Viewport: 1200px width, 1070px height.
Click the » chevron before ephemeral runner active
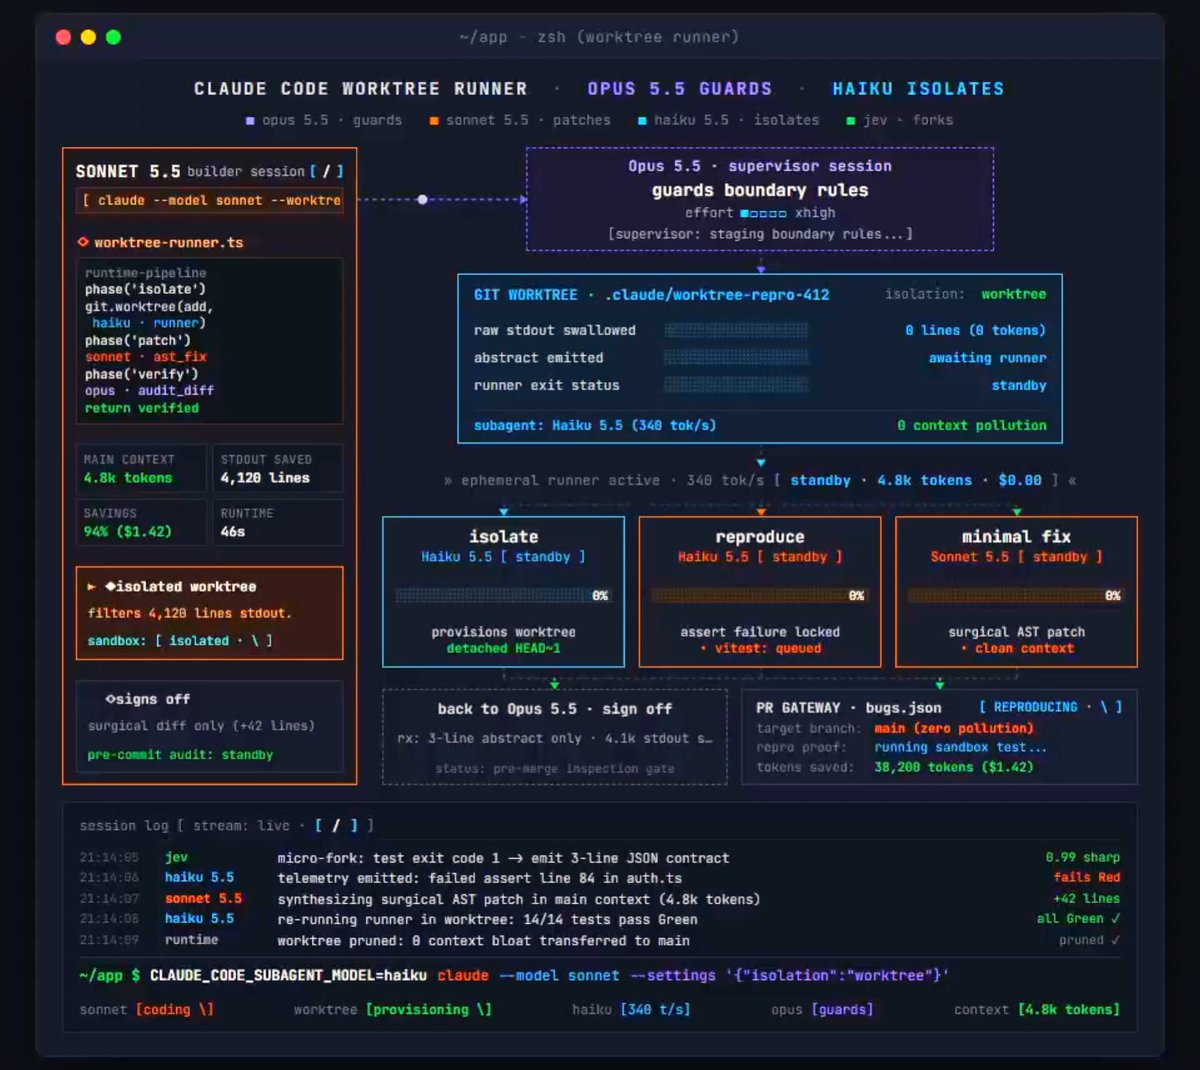coord(448,481)
